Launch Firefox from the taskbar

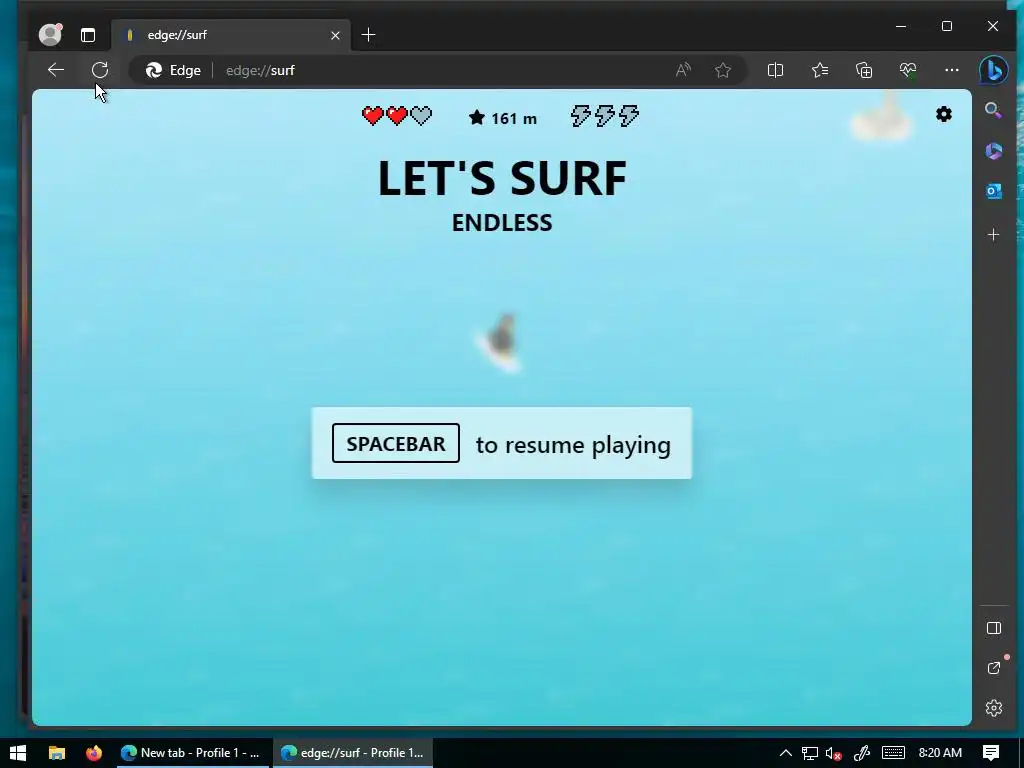tap(93, 753)
